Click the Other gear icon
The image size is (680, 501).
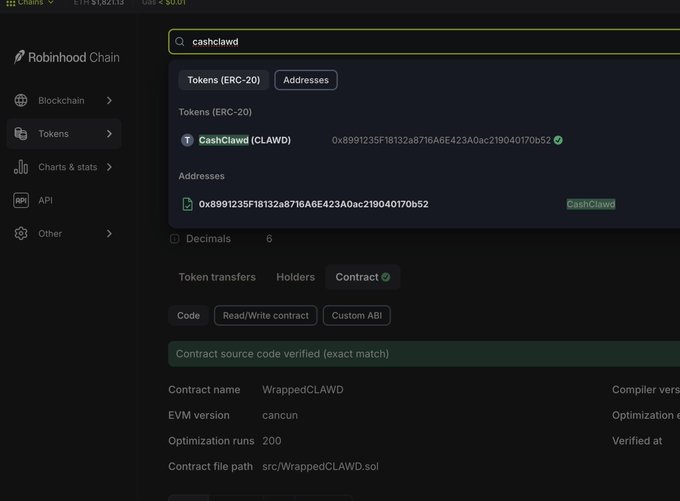pyautogui.click(x=21, y=233)
